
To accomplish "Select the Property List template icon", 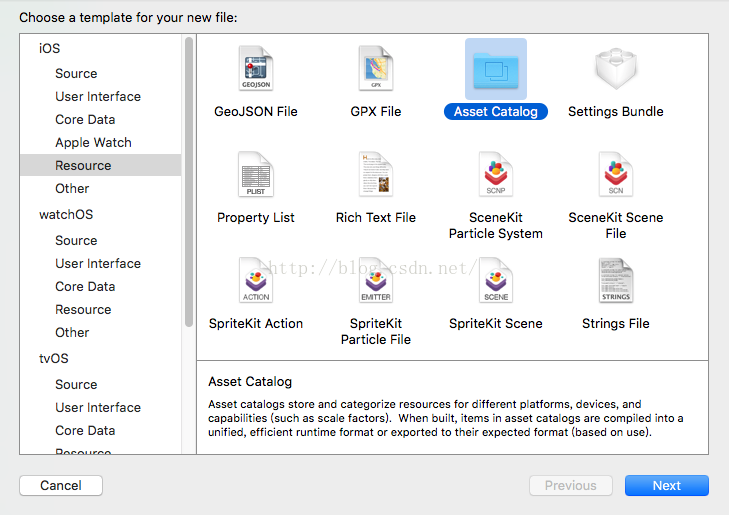I will coord(255,175).
